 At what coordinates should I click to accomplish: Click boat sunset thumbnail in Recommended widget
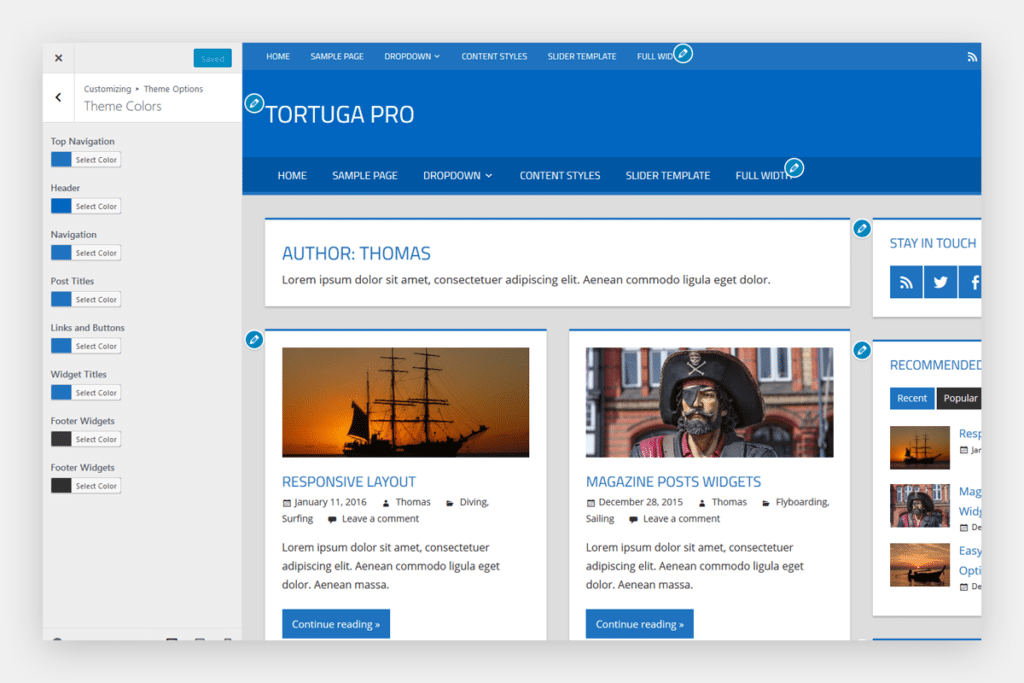(920, 565)
